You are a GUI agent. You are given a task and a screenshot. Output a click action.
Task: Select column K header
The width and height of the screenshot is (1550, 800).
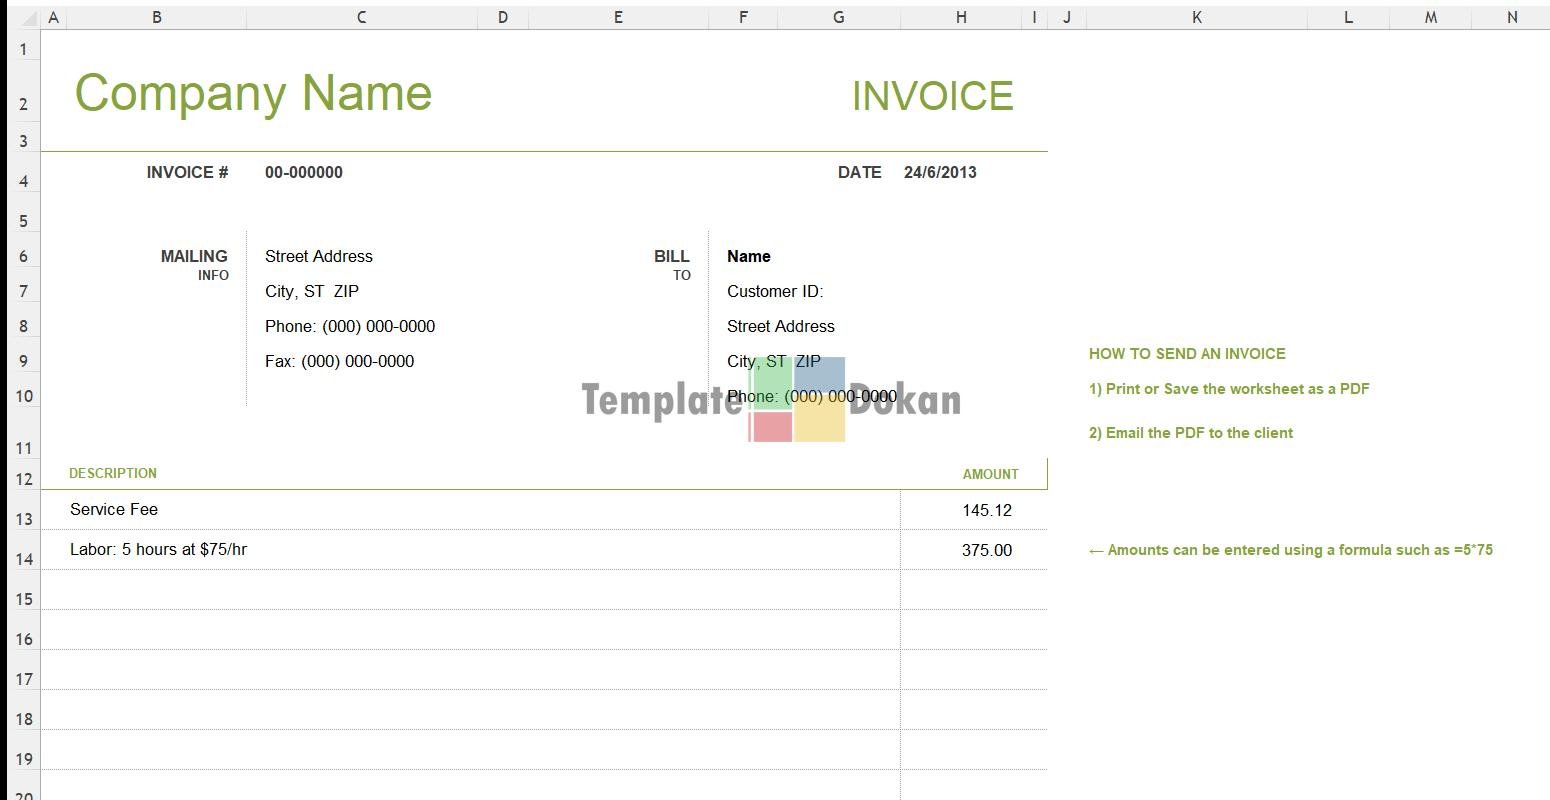[x=1196, y=17]
